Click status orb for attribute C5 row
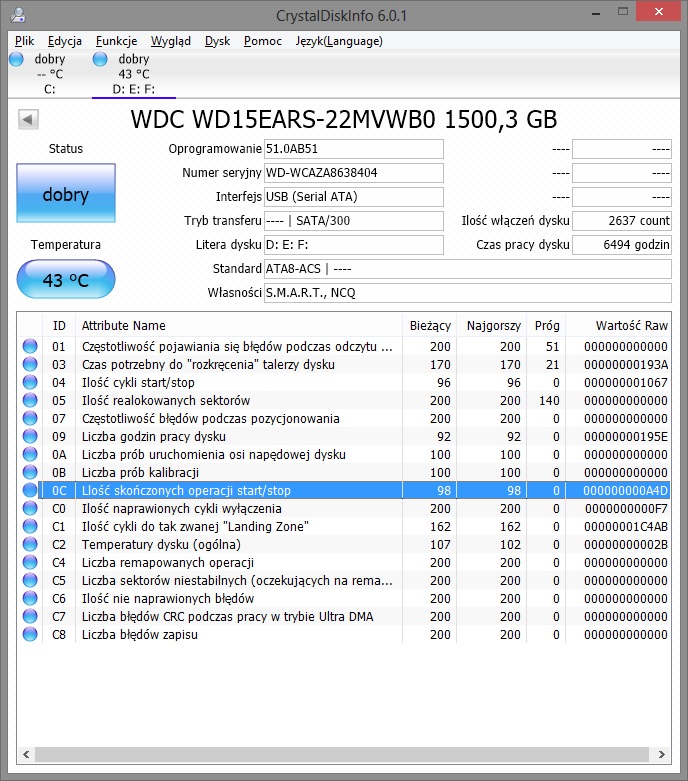The width and height of the screenshot is (688, 781). (x=30, y=580)
